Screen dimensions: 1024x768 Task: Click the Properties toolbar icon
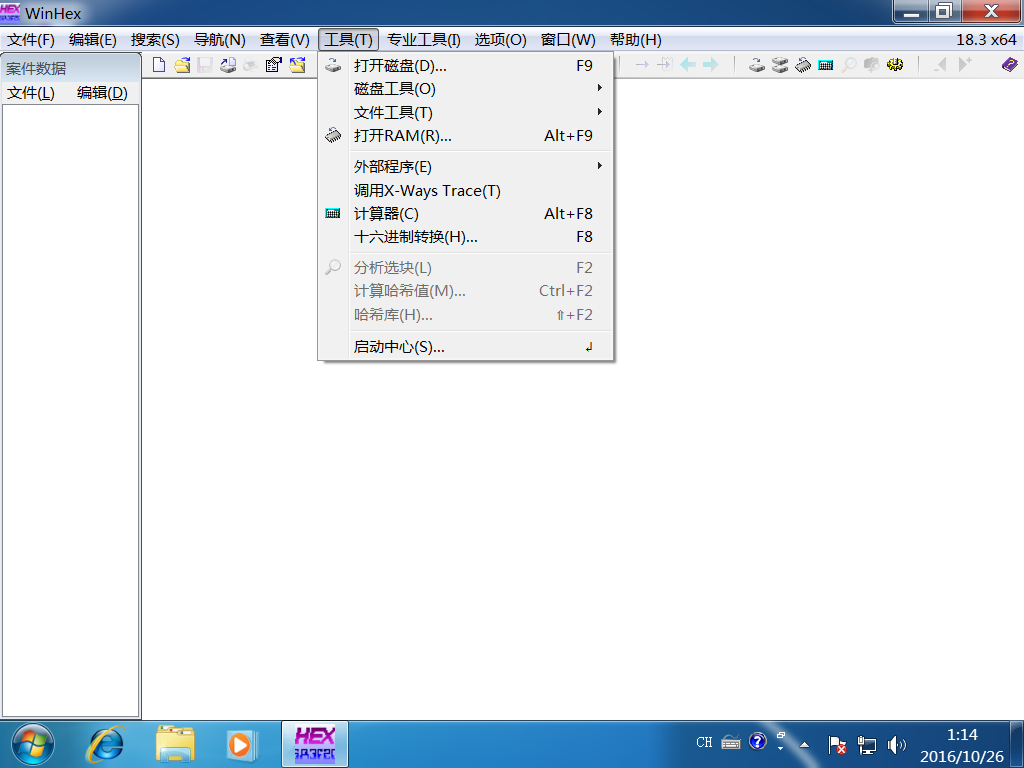(274, 65)
